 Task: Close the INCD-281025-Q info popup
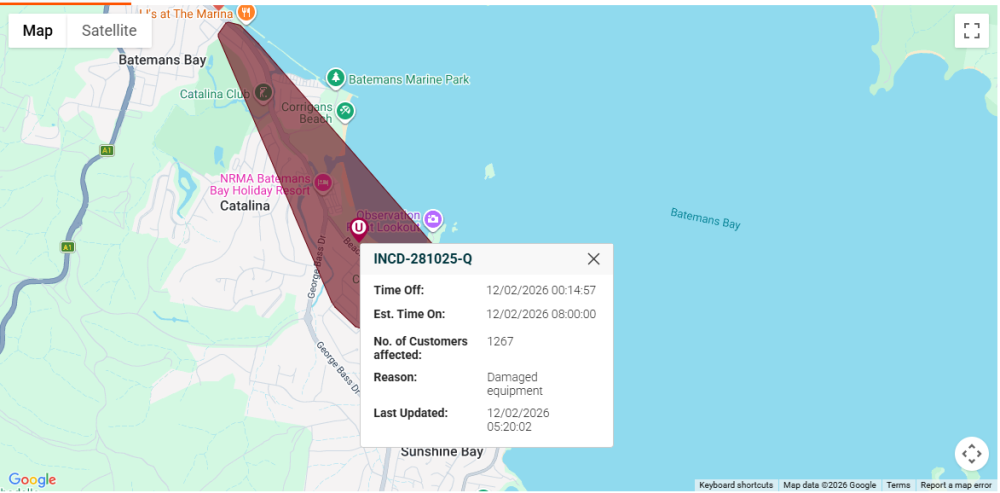593,259
